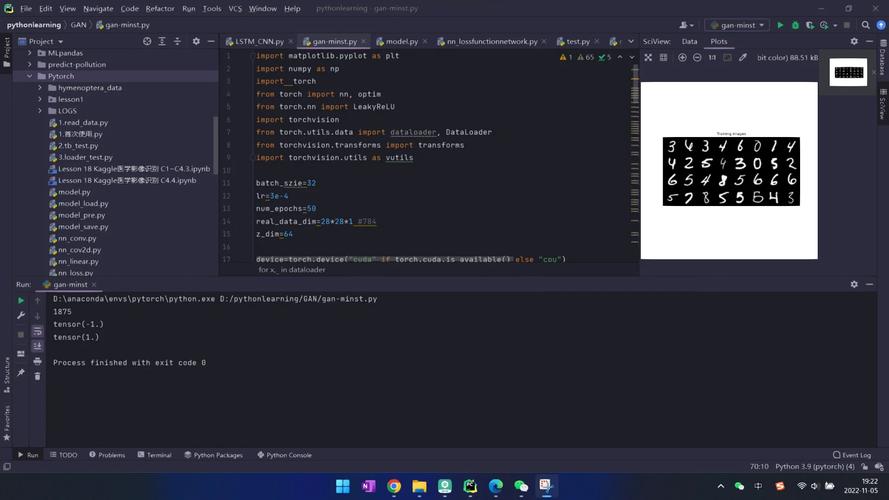Clear console output with trash icon
This screenshot has height=500, width=889.
37,376
